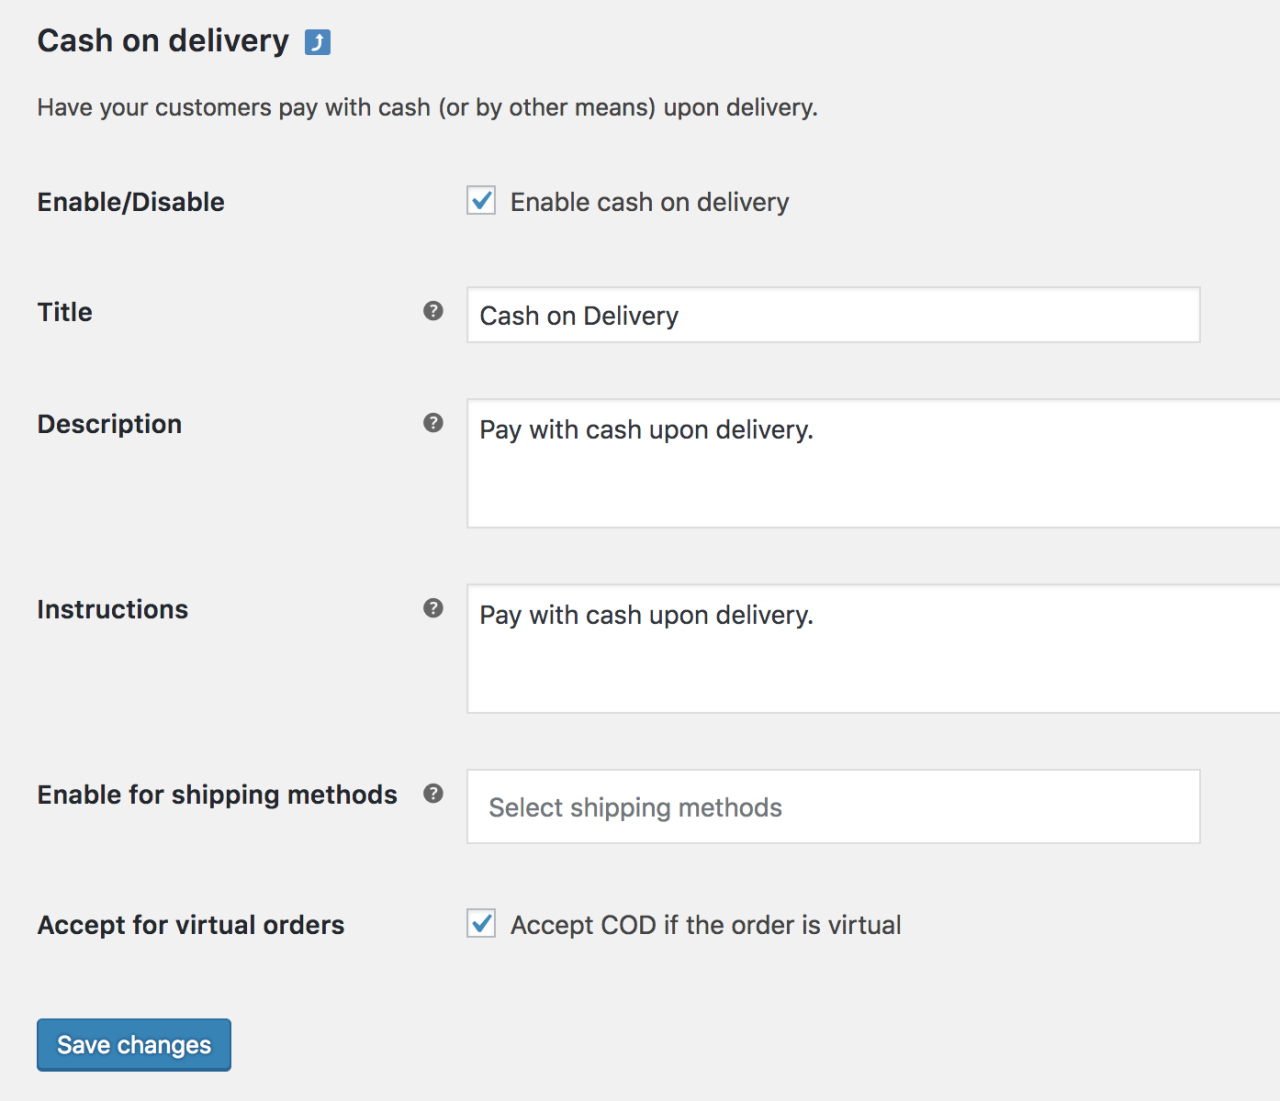
Task: Uncheck Accept COD if order is virtual
Action: [480, 924]
